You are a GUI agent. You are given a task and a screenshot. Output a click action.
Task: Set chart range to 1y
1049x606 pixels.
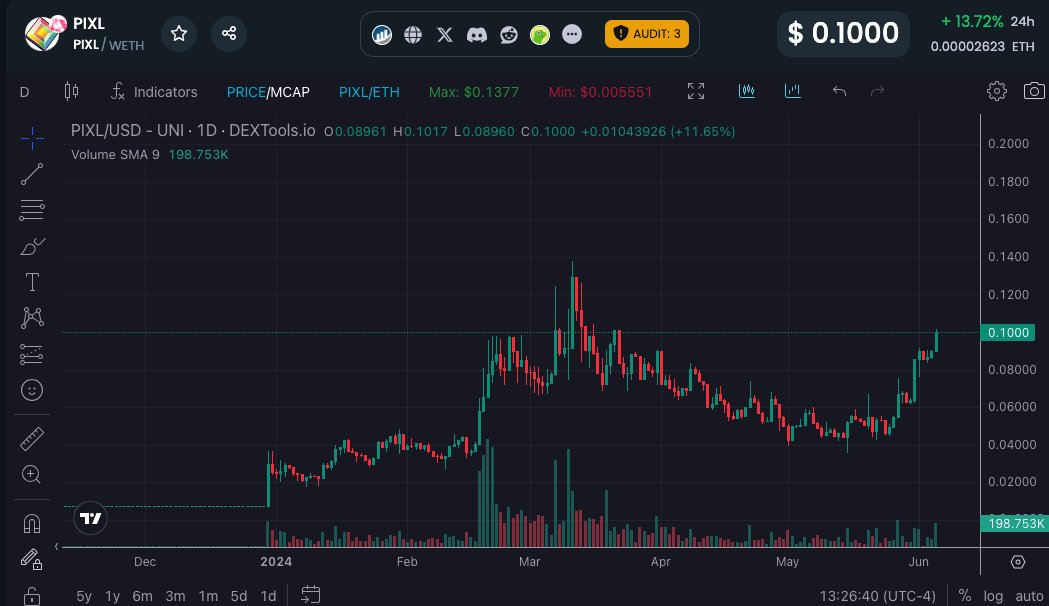tap(112, 596)
